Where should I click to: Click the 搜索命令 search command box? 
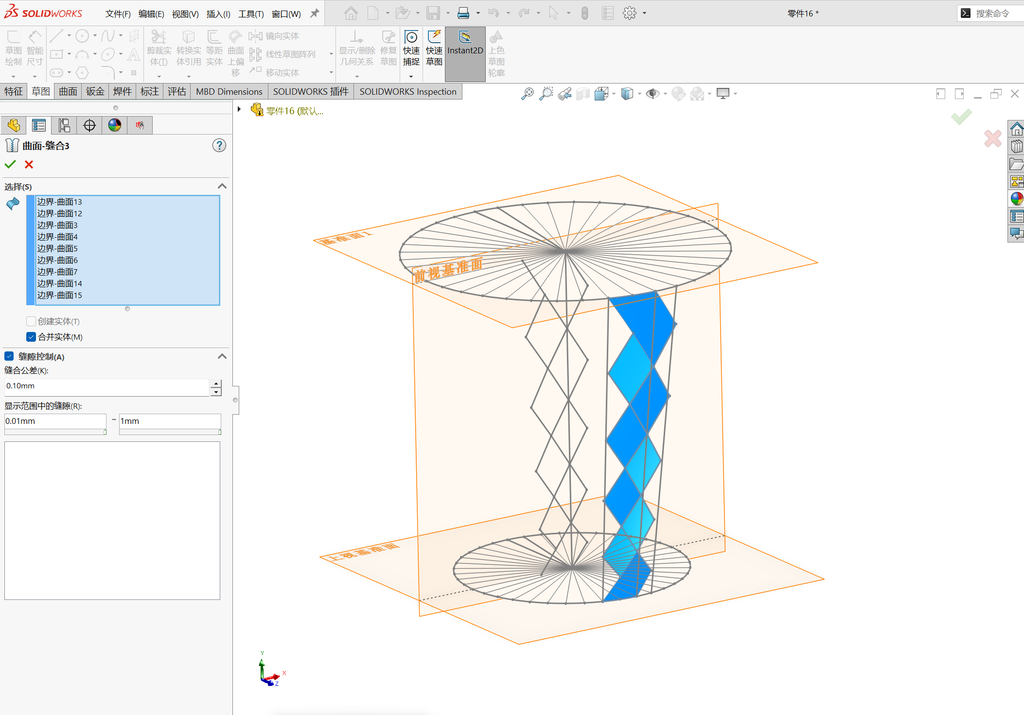click(993, 13)
